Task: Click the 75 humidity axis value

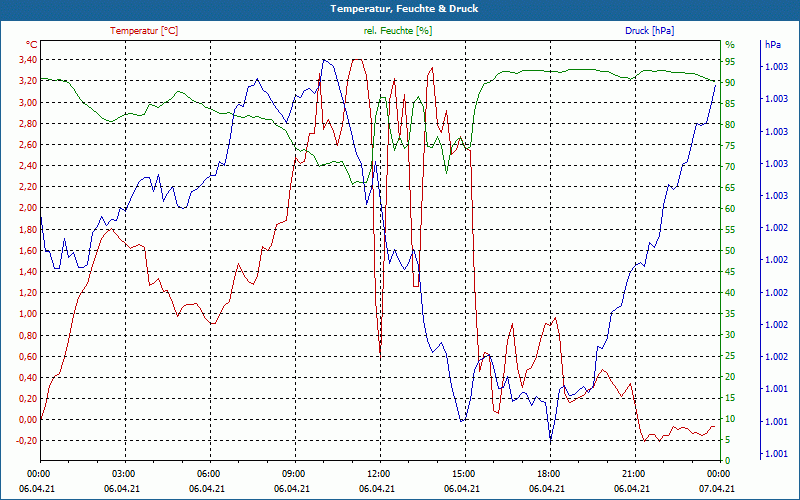Action: [x=730, y=146]
